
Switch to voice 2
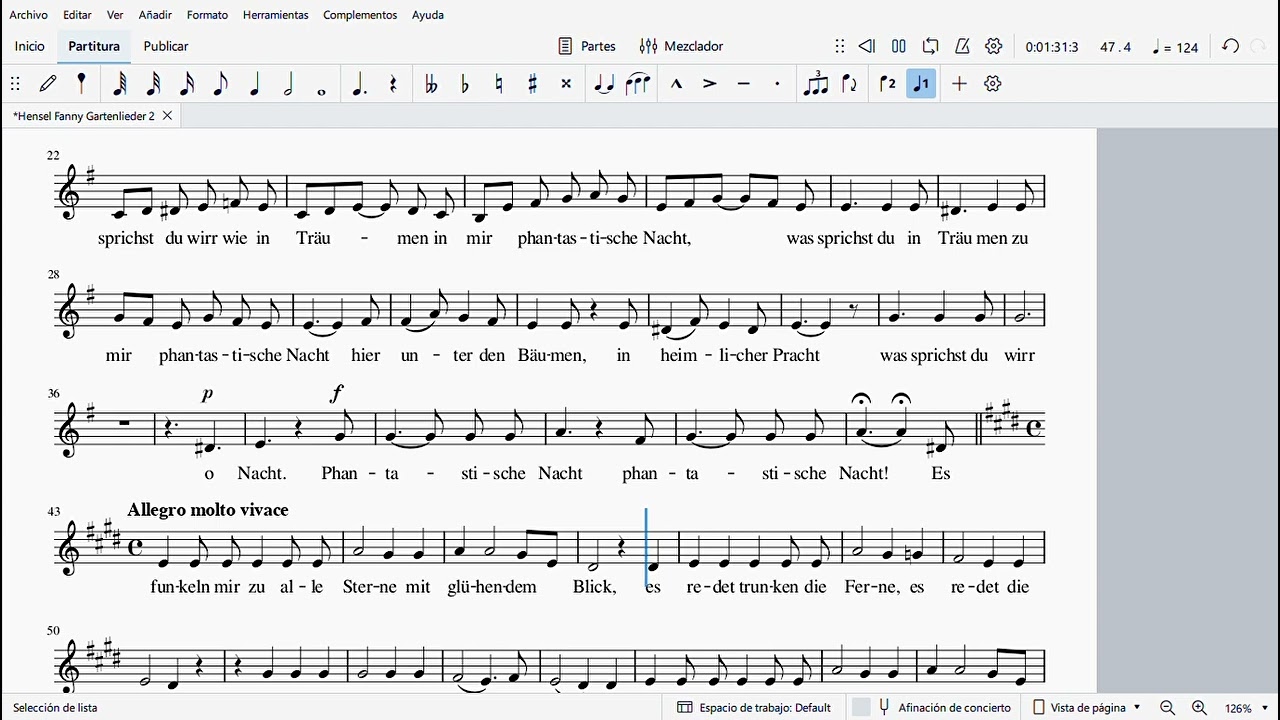[x=888, y=84]
